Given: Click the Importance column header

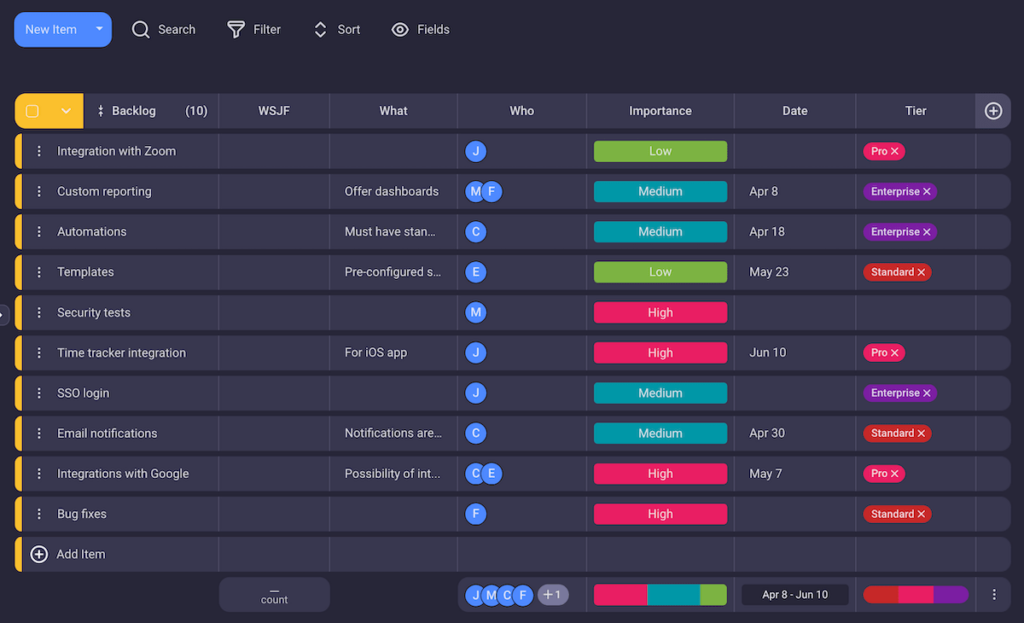Looking at the screenshot, I should pos(660,111).
